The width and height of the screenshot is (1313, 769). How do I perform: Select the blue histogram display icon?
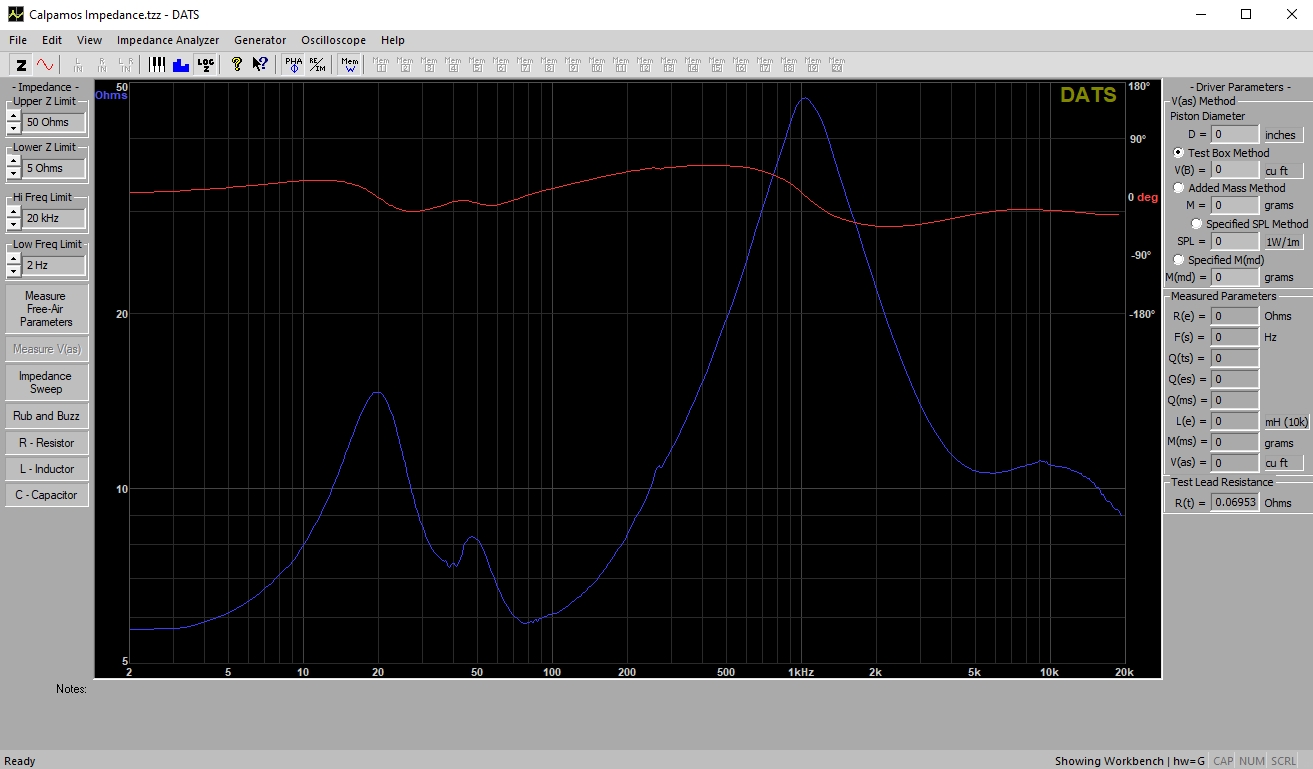[x=181, y=64]
